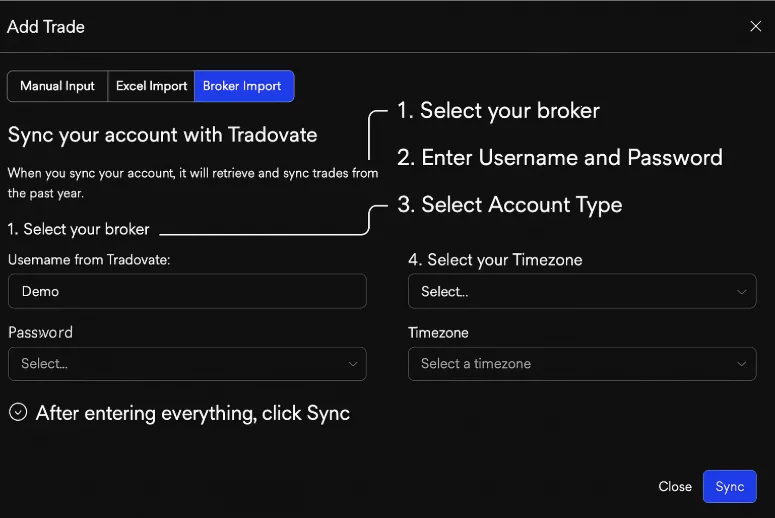This screenshot has height=518, width=775.
Task: Select the Broker Import tab
Action: click(x=244, y=86)
